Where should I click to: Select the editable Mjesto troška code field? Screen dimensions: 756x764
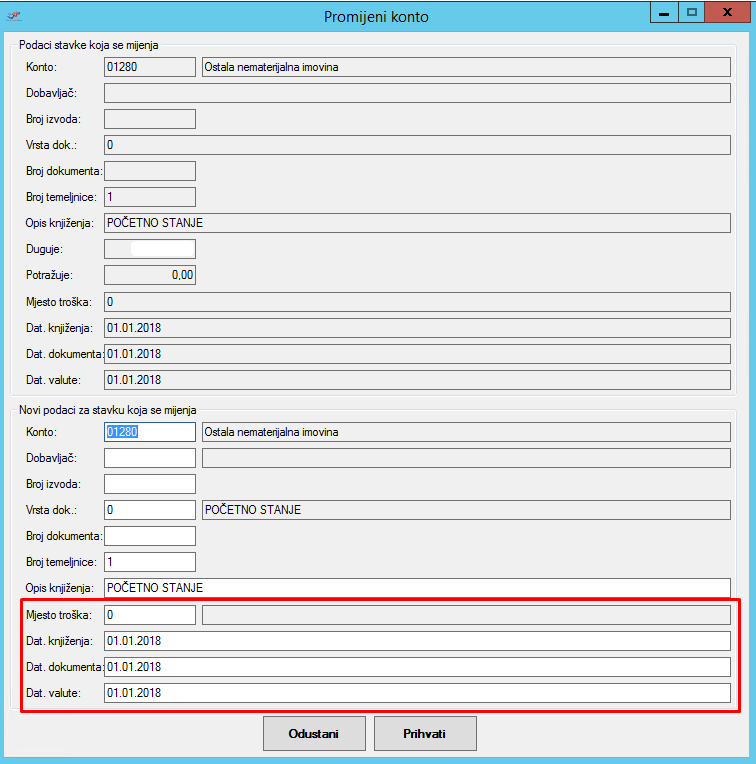click(149, 615)
